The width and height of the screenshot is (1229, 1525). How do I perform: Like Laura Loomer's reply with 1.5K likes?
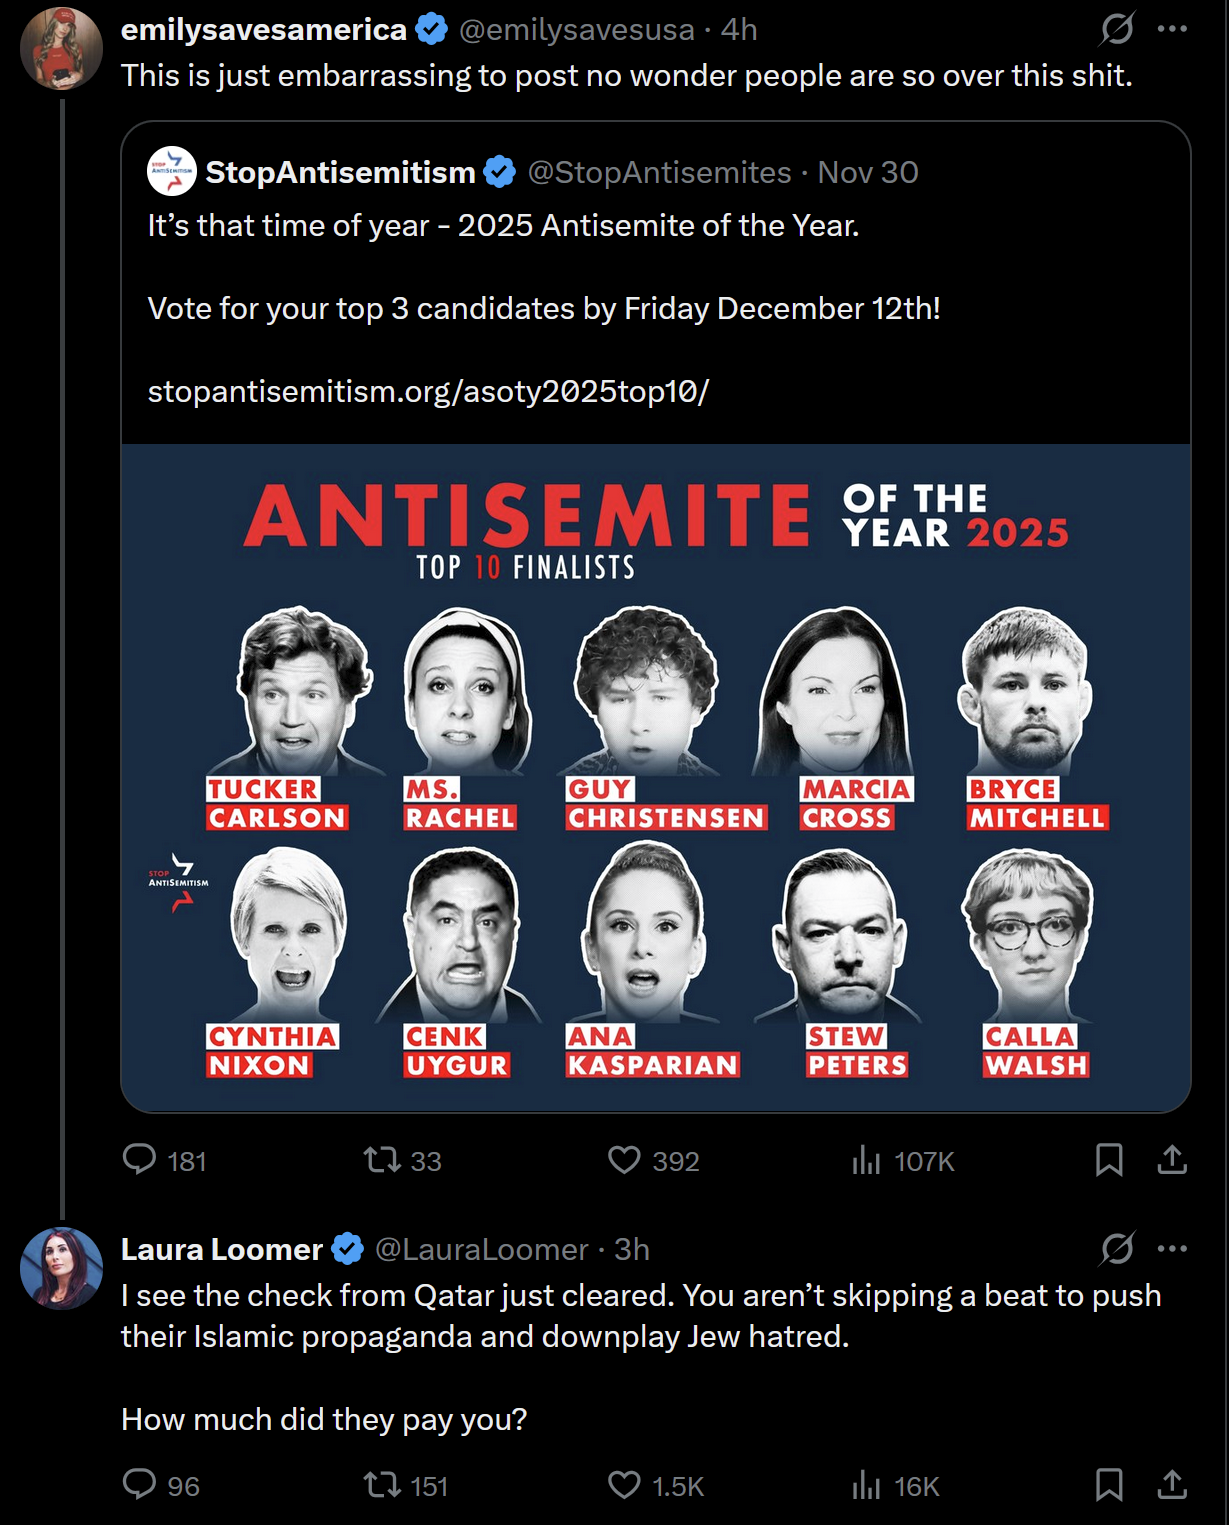click(624, 1485)
